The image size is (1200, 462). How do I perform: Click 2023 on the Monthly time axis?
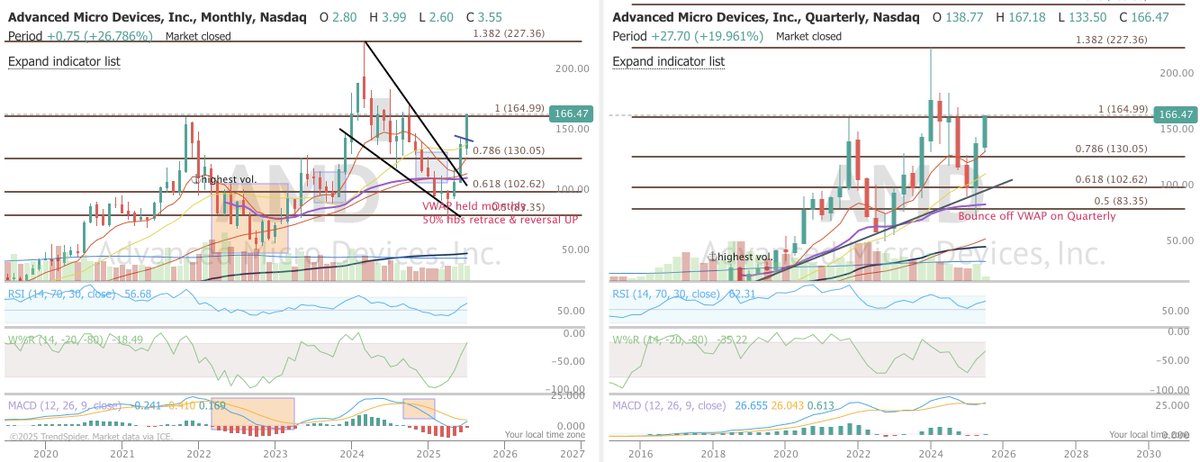point(274,452)
